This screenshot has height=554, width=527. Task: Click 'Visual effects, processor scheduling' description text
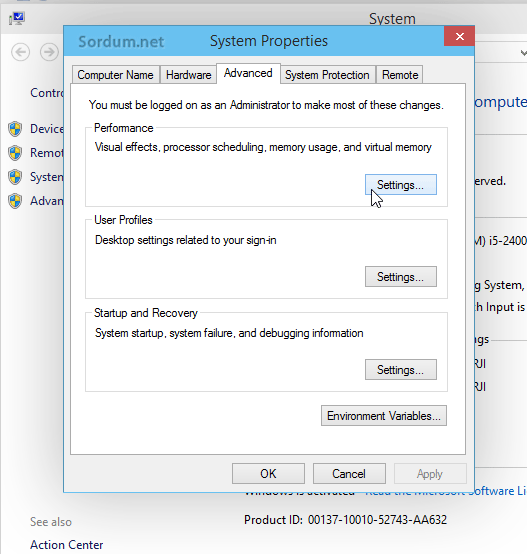click(263, 147)
